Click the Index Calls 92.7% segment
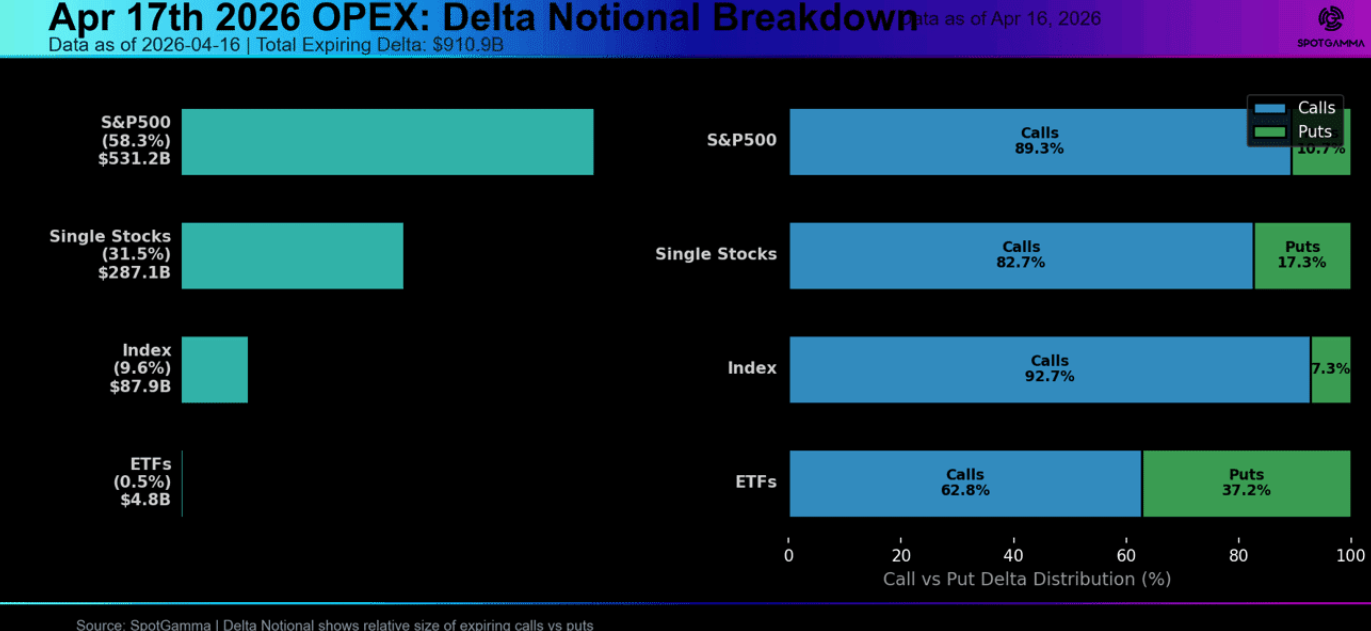This screenshot has height=631, width=1371. coord(1049,370)
